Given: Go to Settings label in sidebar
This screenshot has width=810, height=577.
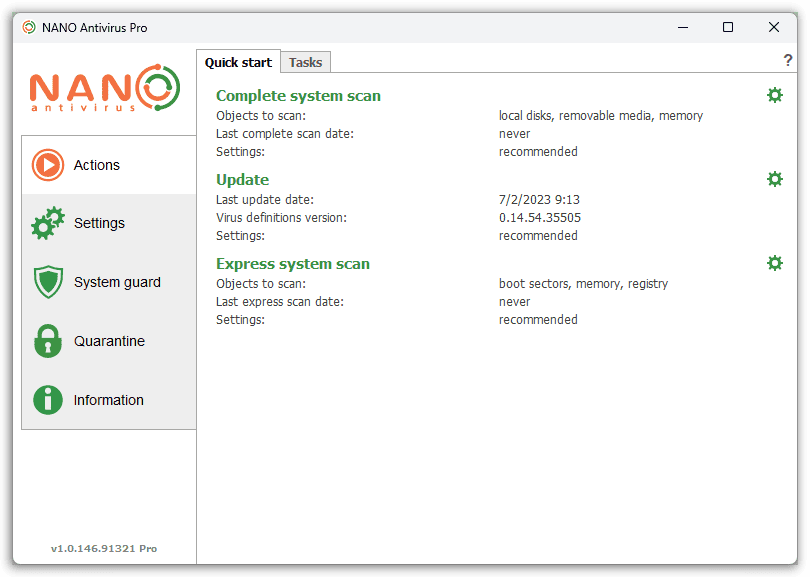Looking at the screenshot, I should [x=99, y=223].
